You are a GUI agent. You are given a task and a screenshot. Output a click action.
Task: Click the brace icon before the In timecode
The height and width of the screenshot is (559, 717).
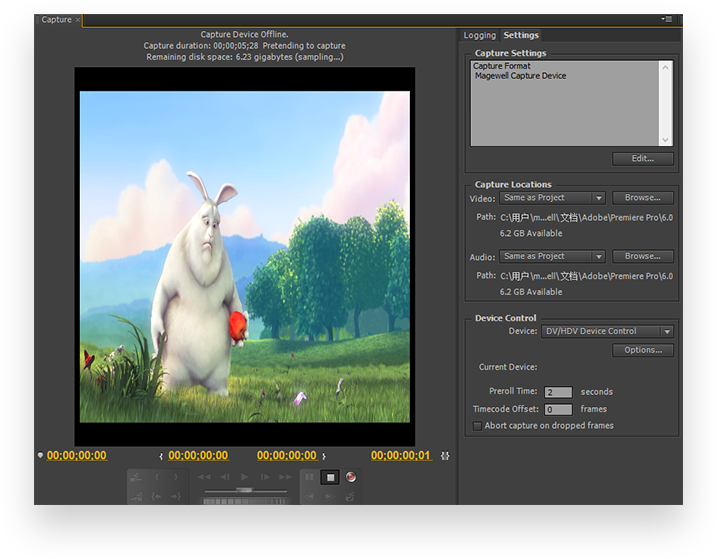click(x=161, y=456)
